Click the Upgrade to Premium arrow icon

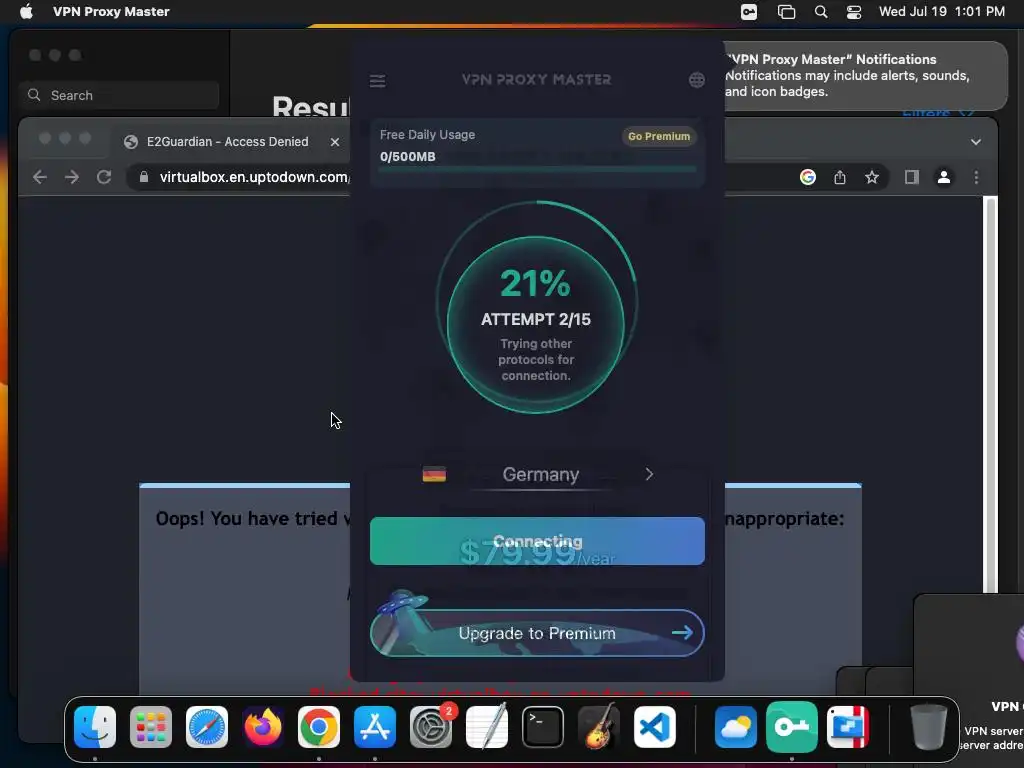682,632
